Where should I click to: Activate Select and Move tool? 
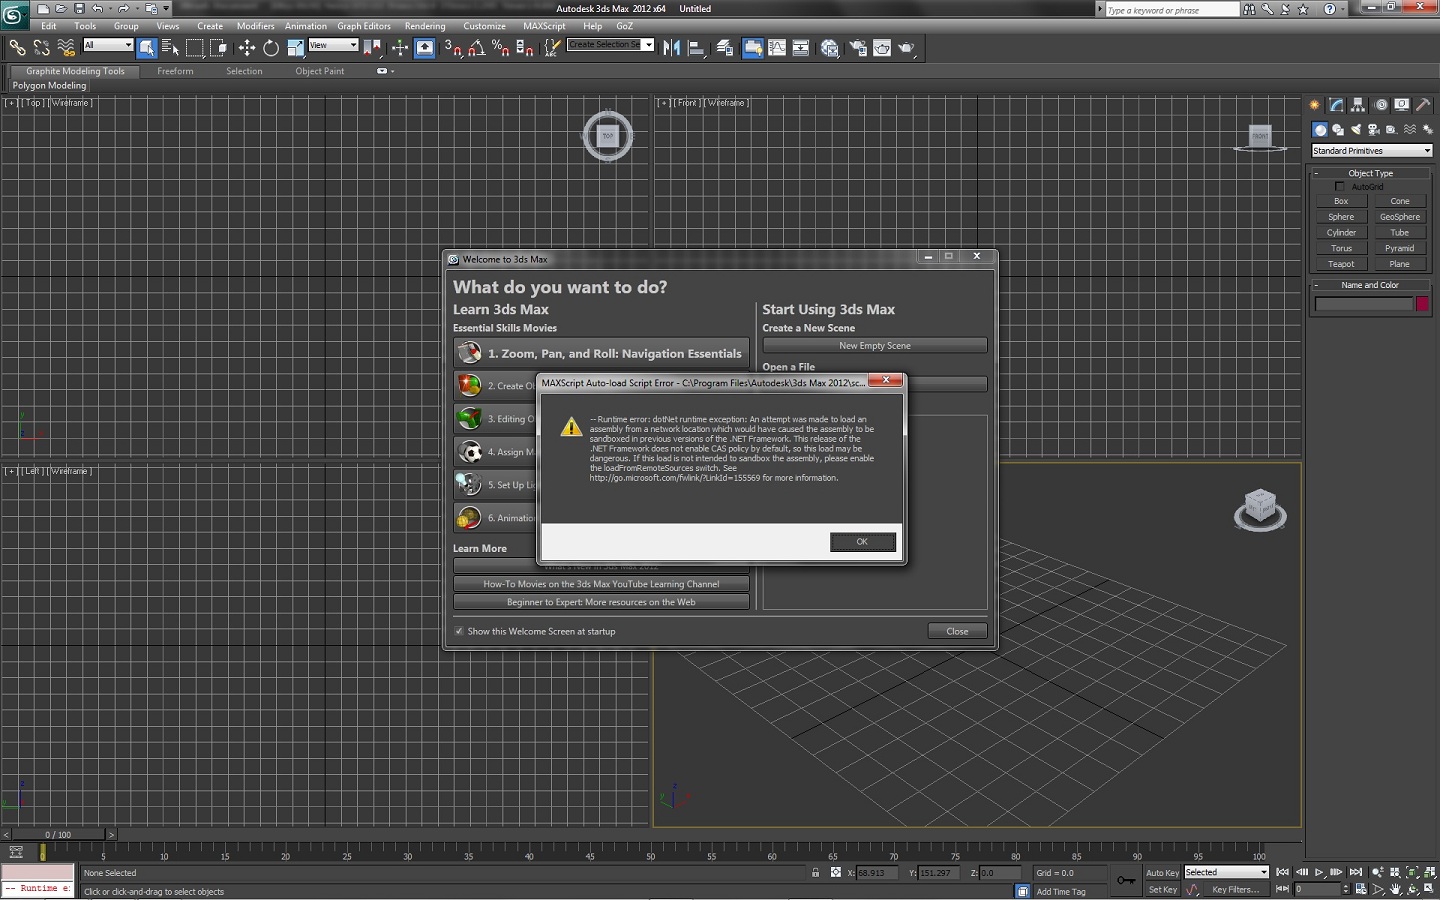(x=247, y=47)
